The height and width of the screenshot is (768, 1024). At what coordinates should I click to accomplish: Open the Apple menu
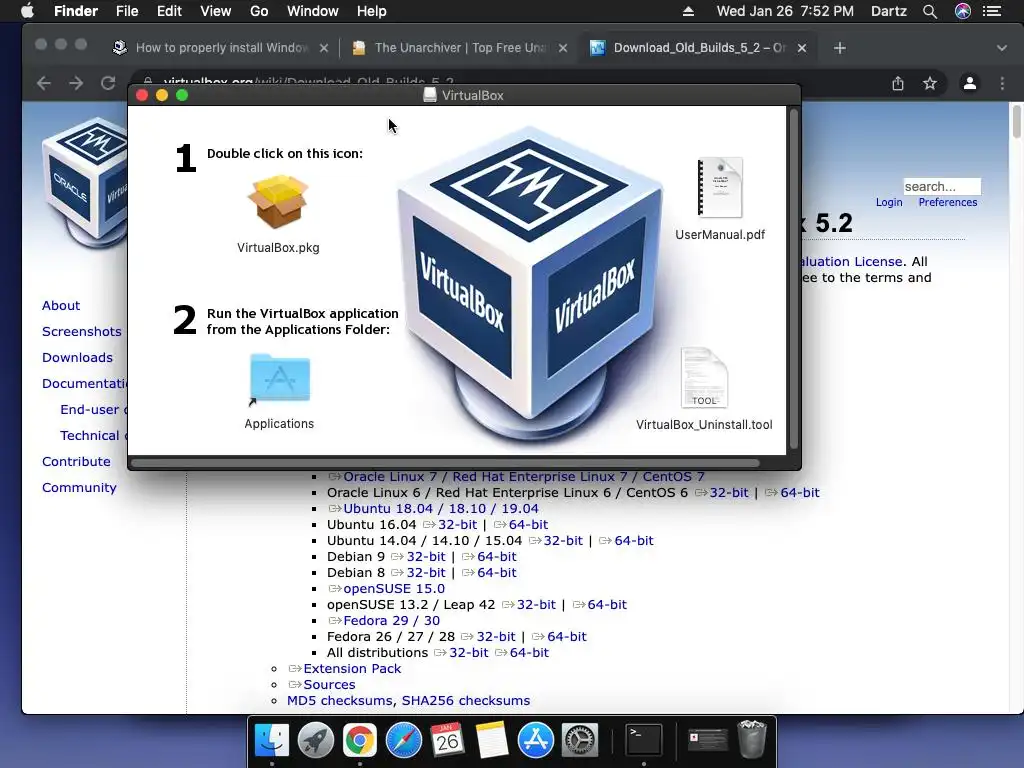[x=27, y=10]
